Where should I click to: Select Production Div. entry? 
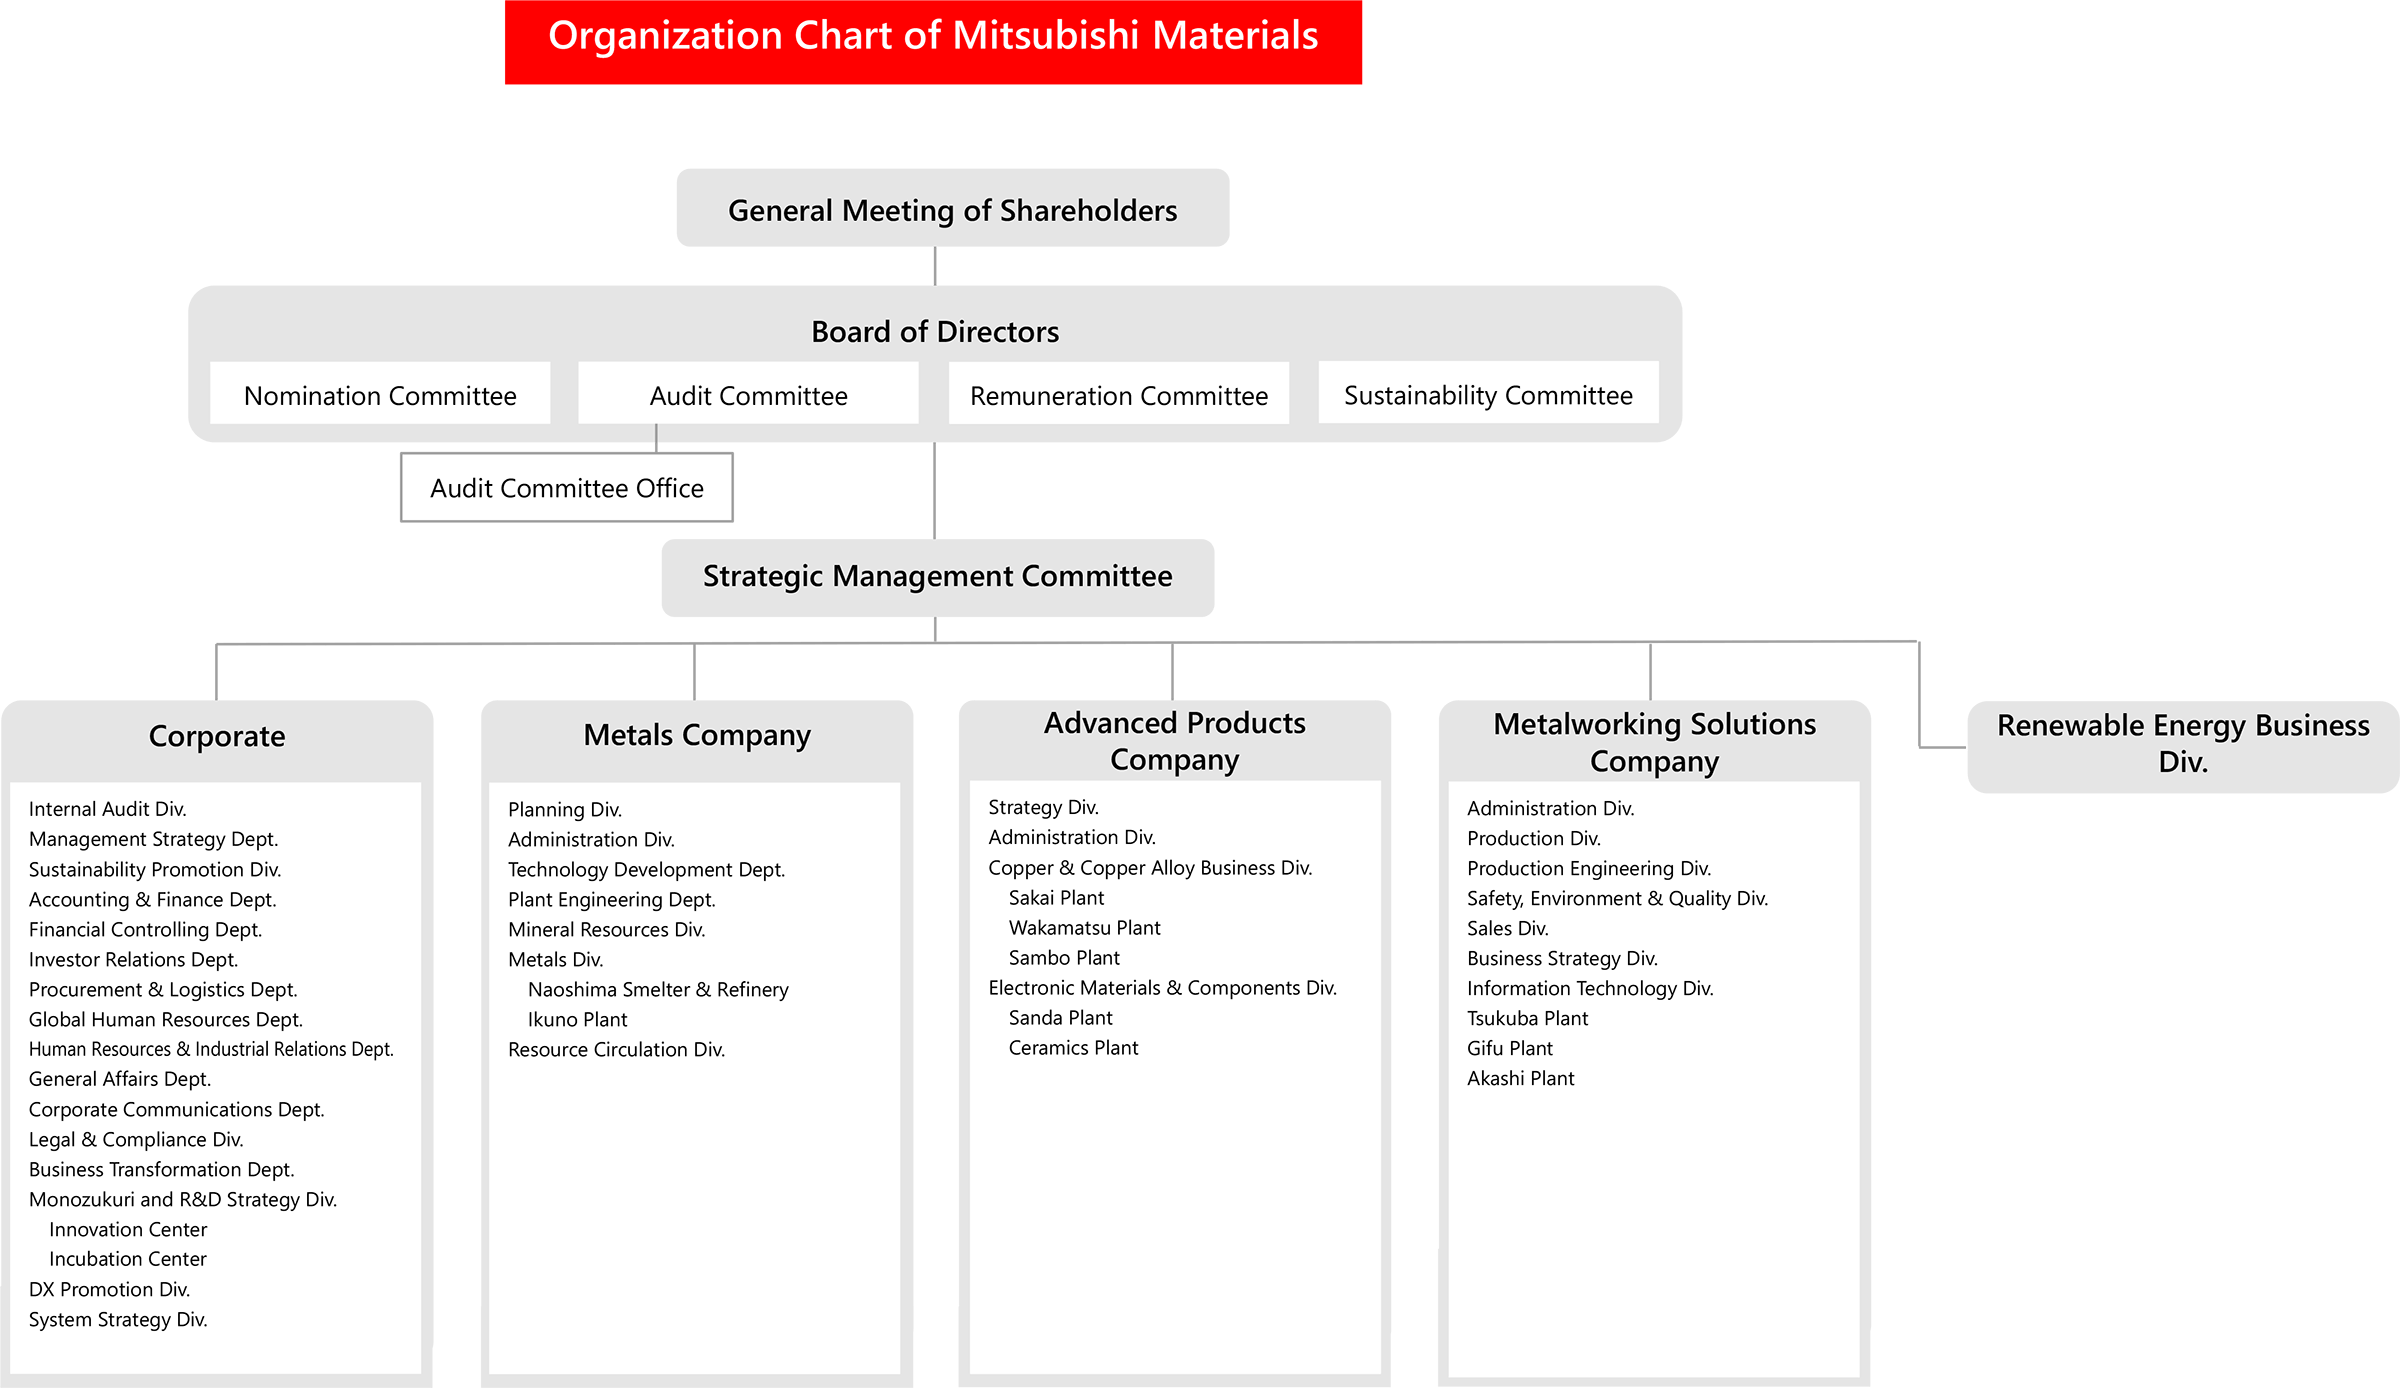click(1534, 838)
